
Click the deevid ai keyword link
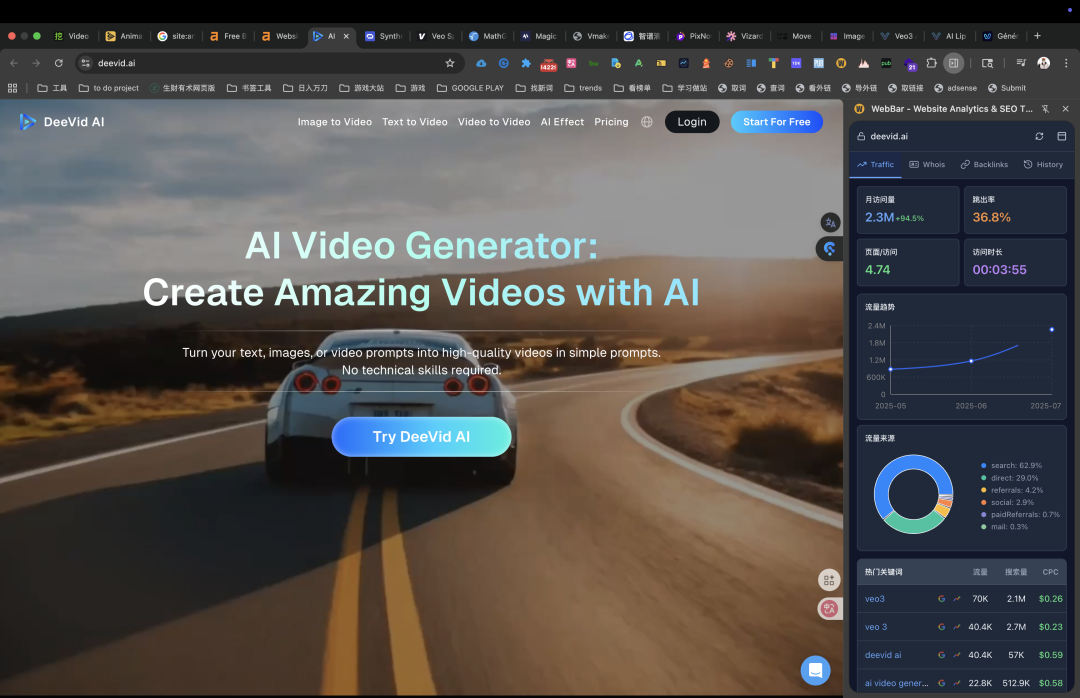883,655
